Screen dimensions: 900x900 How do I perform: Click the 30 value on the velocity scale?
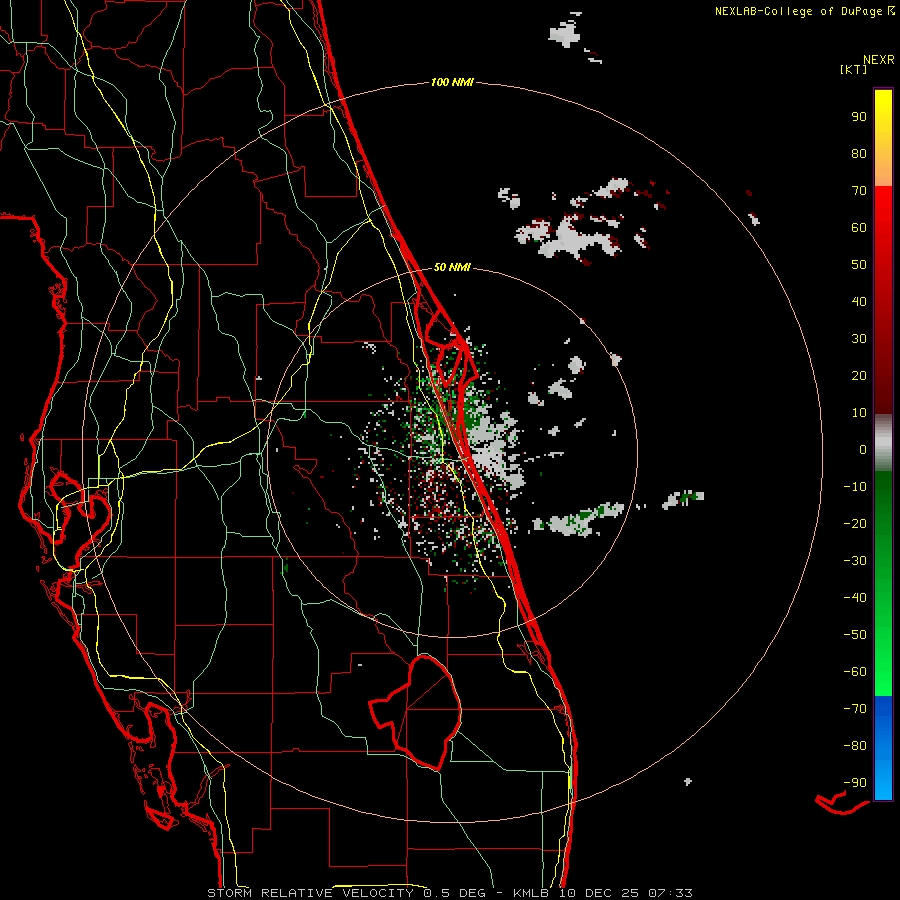(x=859, y=339)
